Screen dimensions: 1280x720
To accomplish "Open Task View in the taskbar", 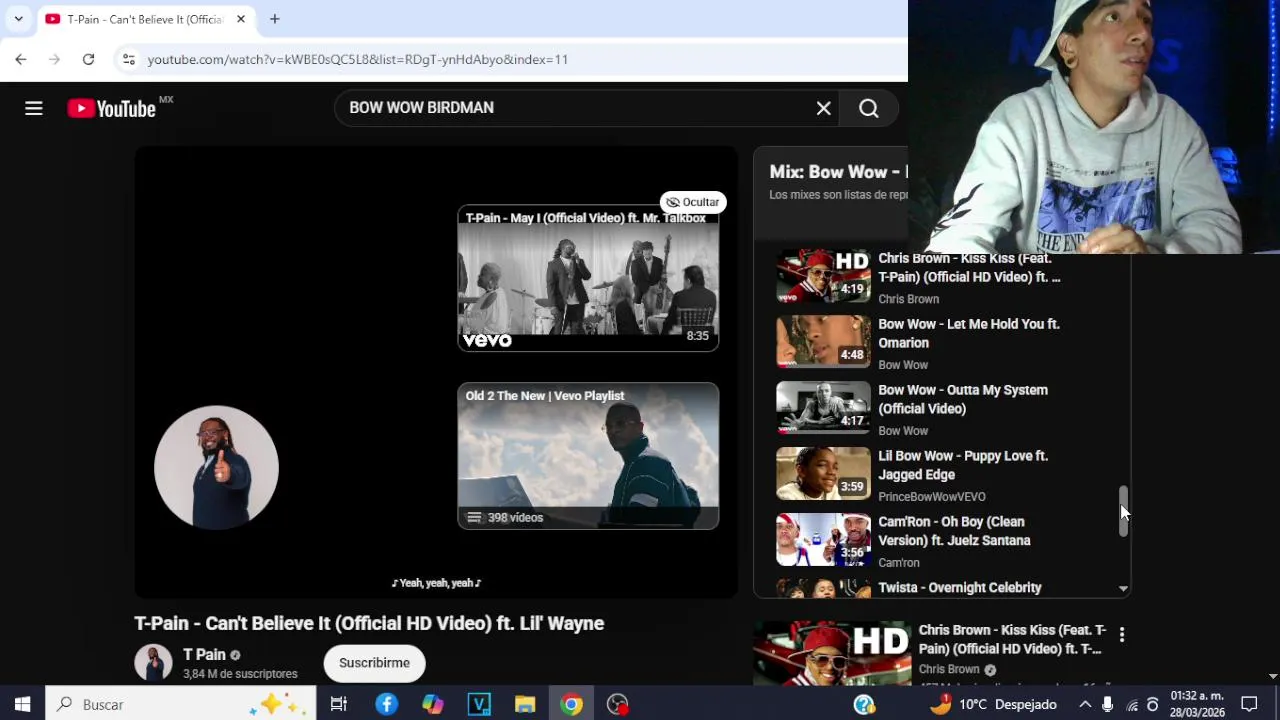I will click(x=339, y=704).
